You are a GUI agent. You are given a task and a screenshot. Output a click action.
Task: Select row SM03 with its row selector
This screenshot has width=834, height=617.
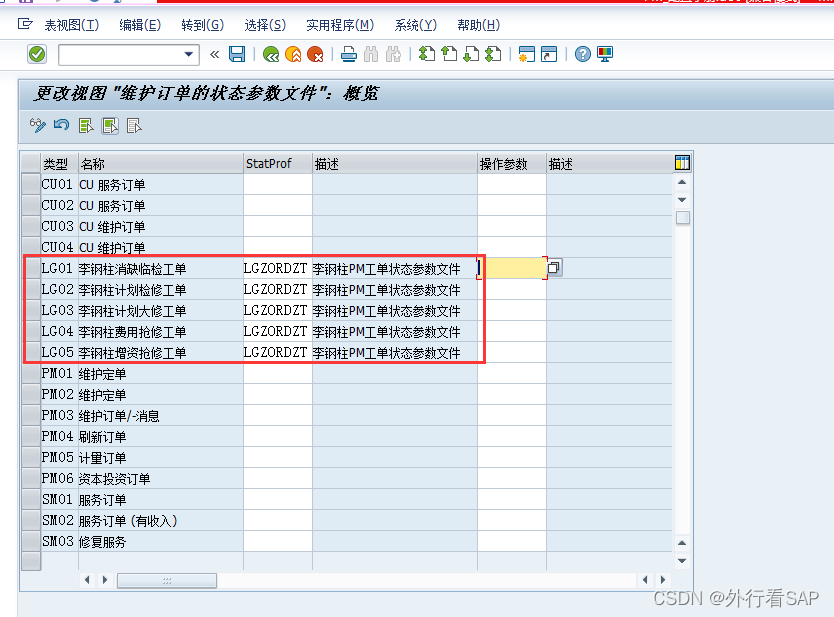coord(31,541)
